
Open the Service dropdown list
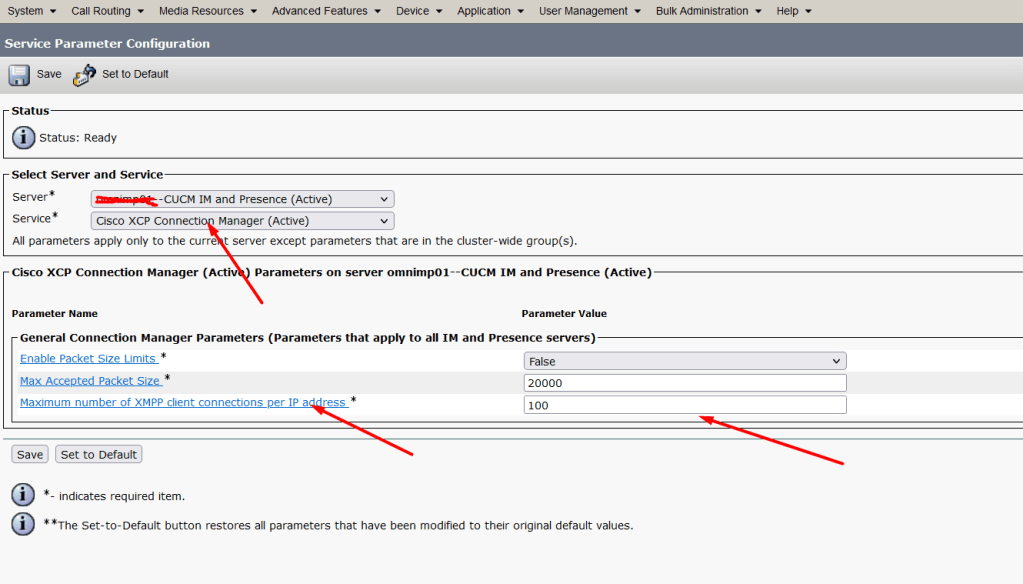pyautogui.click(x=242, y=221)
